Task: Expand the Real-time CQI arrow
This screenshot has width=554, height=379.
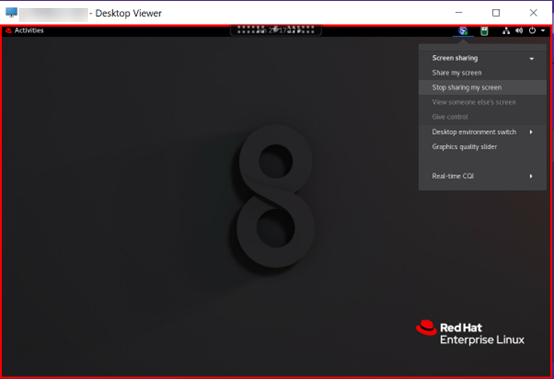Action: pos(531,176)
